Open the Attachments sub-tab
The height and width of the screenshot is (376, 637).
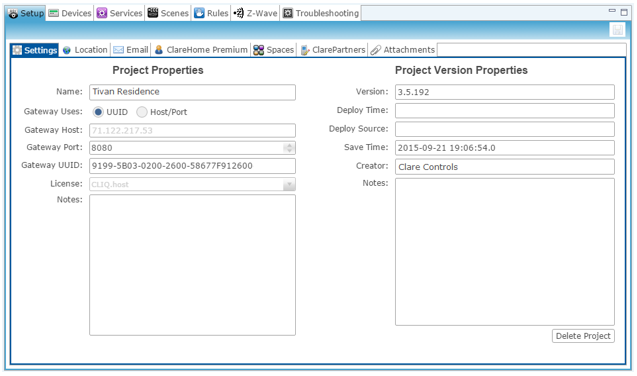[403, 50]
